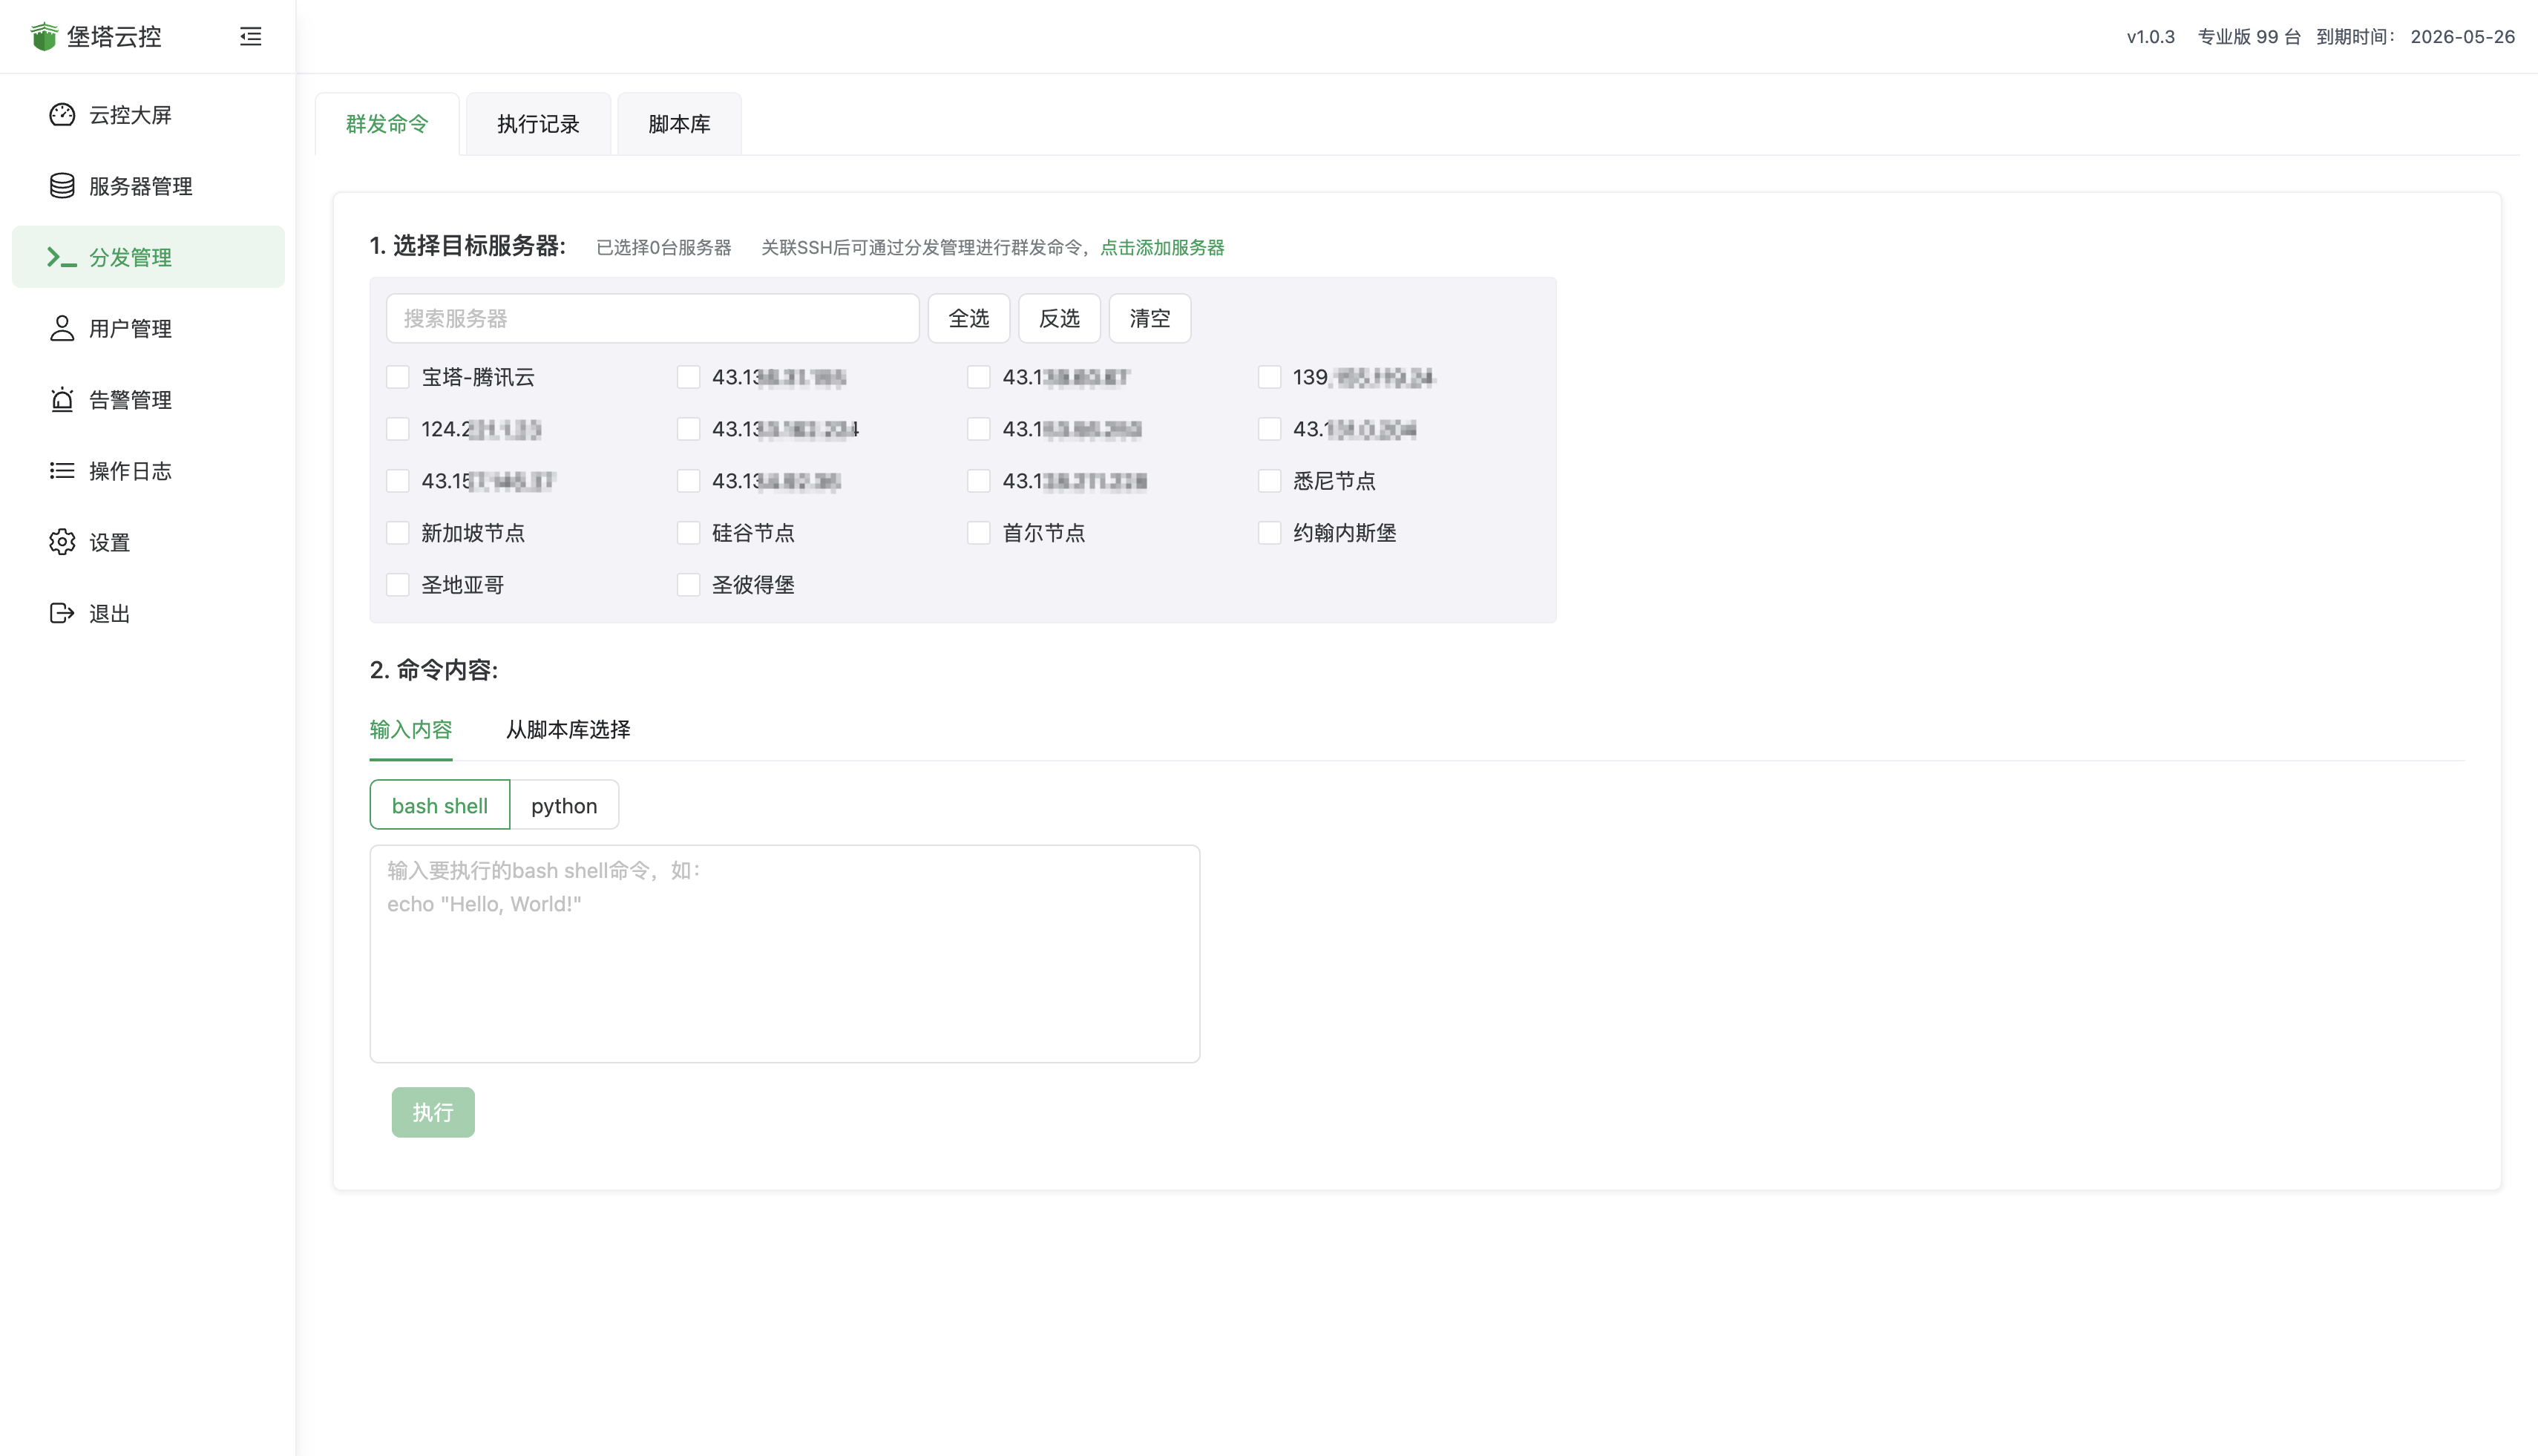Collapse the sidebar with the menu icon

(x=250, y=37)
